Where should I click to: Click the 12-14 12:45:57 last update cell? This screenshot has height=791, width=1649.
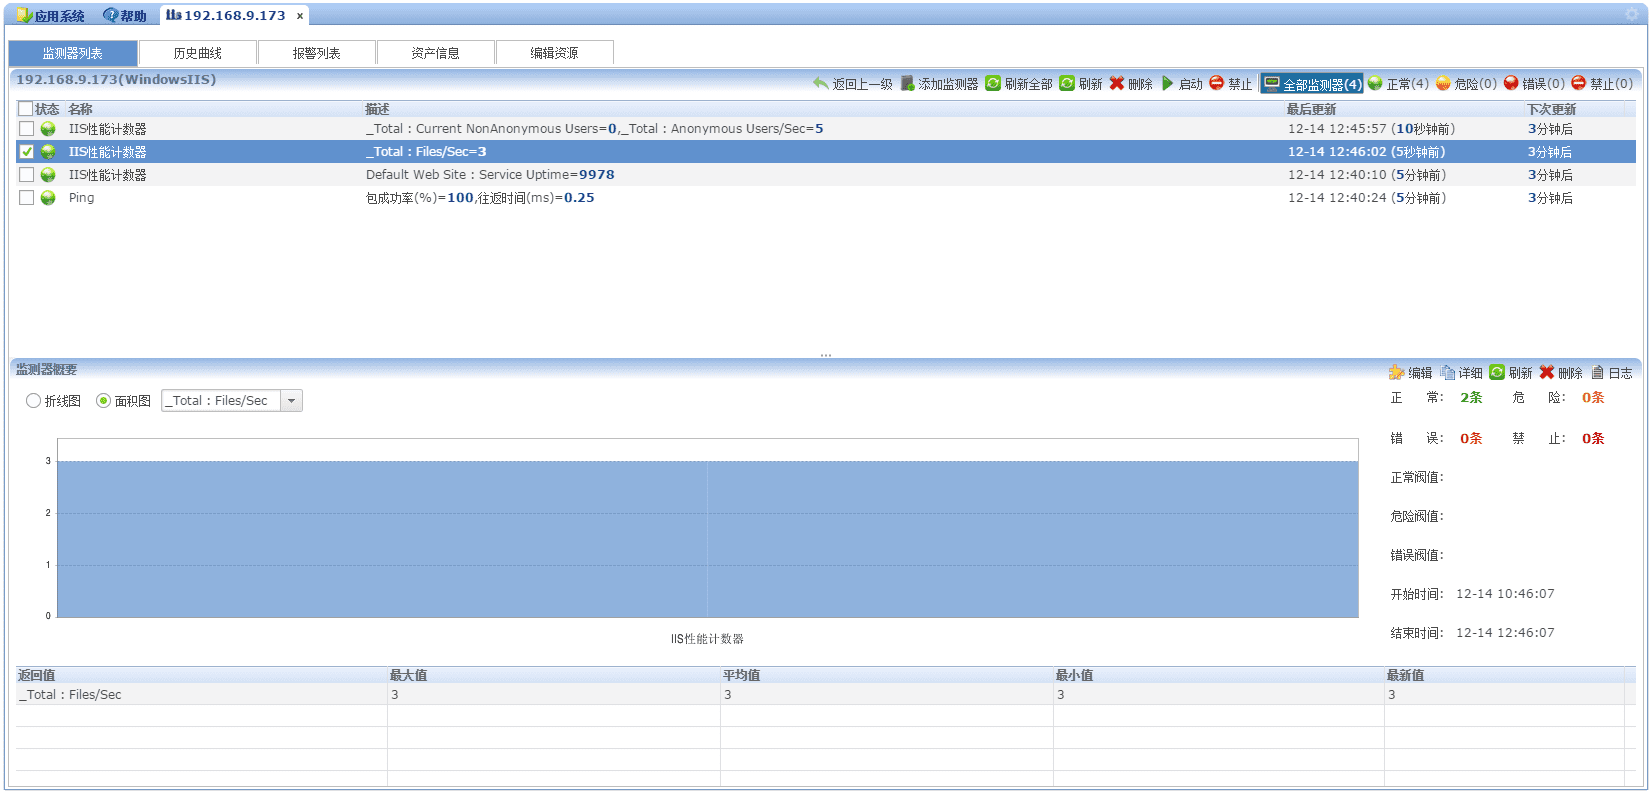pos(1372,129)
